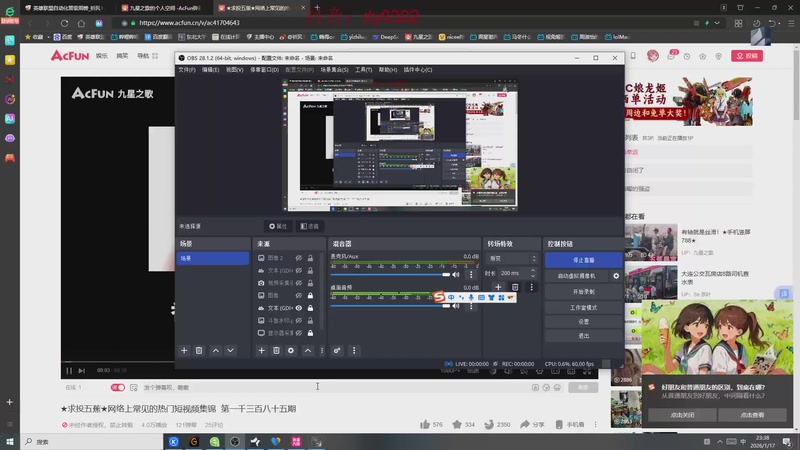The image size is (800, 450).
Task: Adjust 桌面音频 volume slider
Action: (x=390, y=306)
